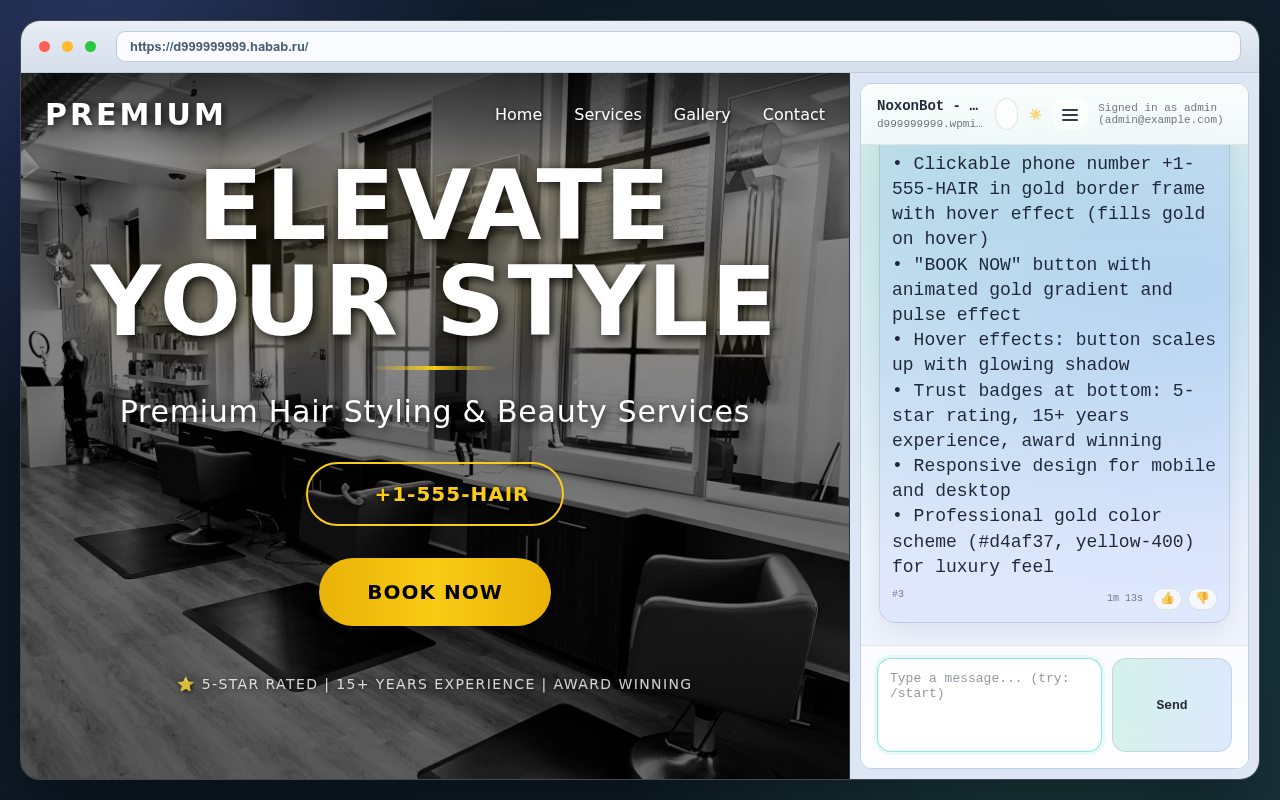
Task: Toggle the chat theme with the sun icon
Action: [x=1036, y=114]
